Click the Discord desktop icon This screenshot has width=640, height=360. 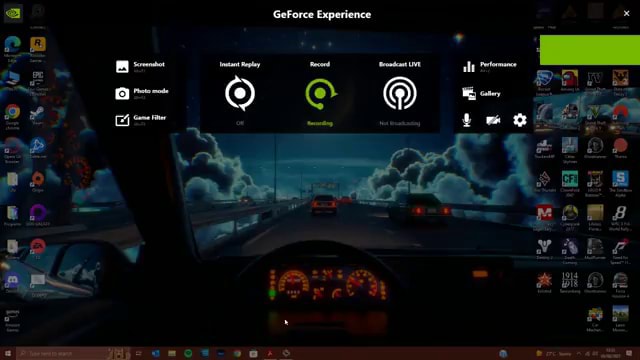[13, 283]
